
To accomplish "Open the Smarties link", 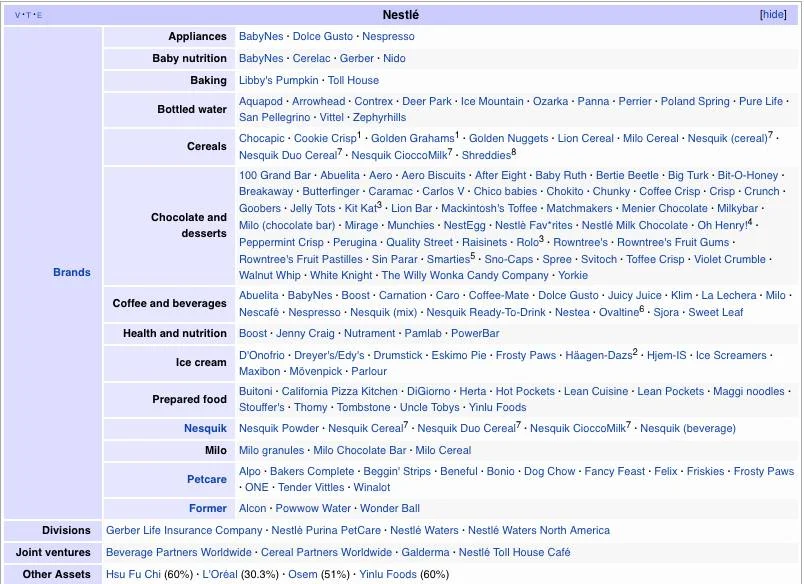I will pos(448,259).
